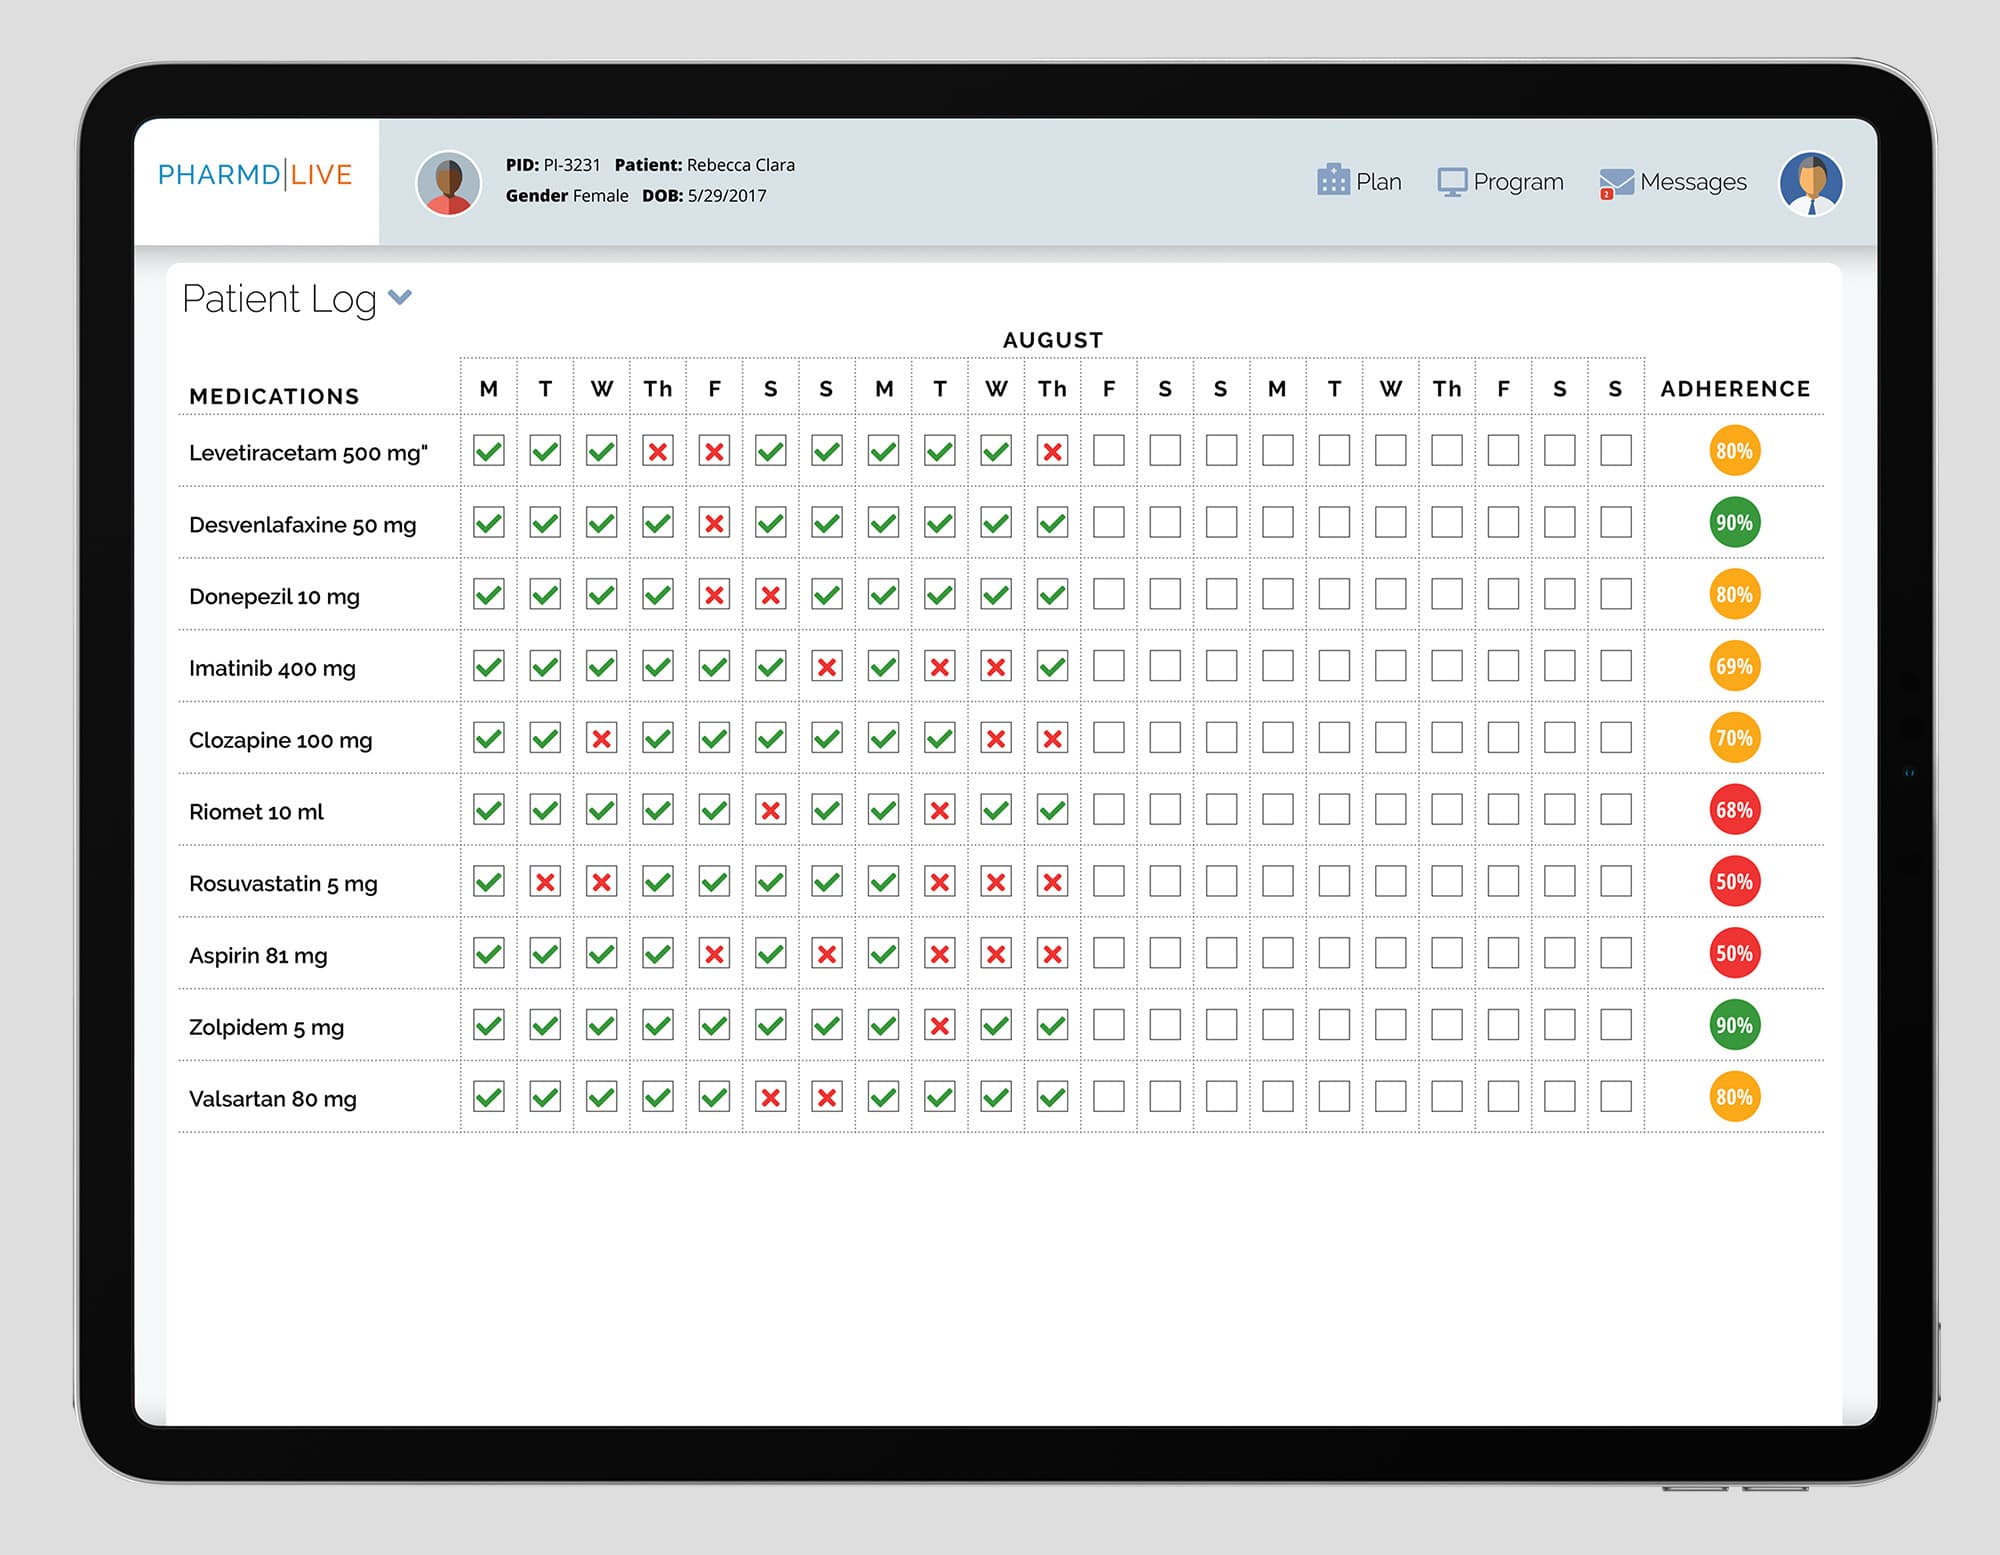The width and height of the screenshot is (2000, 1555).
Task: Click the Program monitor icon
Action: (1451, 182)
